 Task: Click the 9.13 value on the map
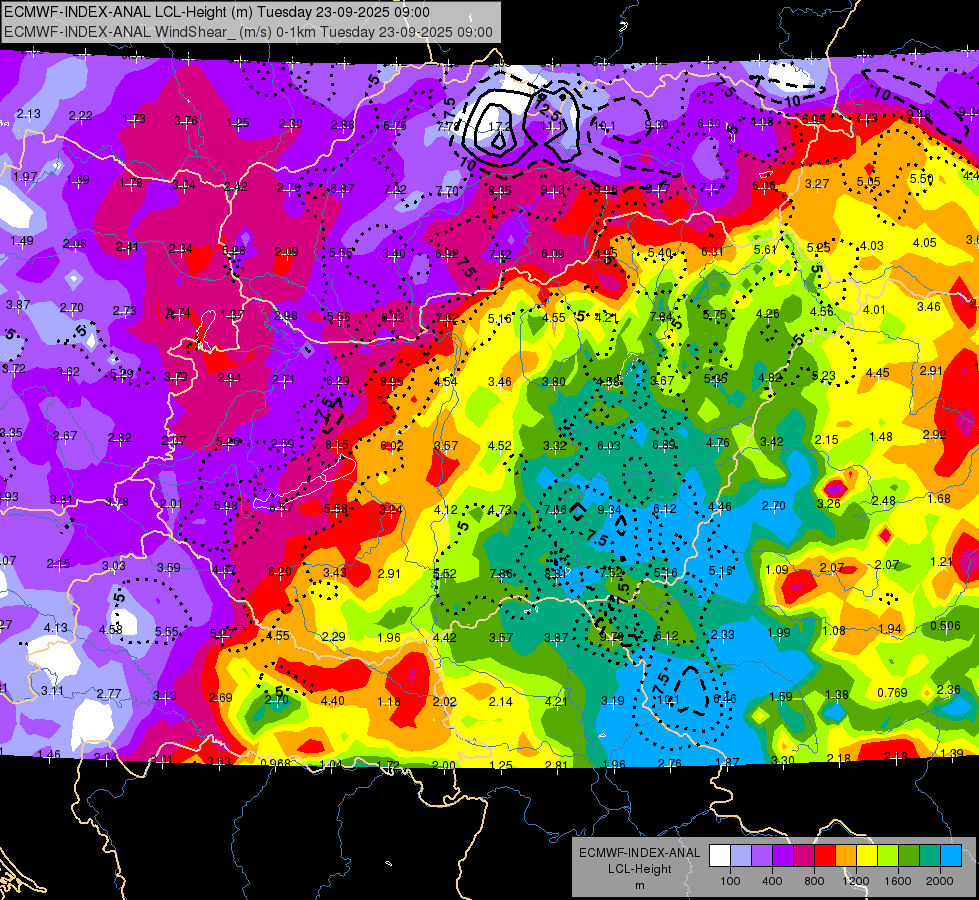(553, 189)
